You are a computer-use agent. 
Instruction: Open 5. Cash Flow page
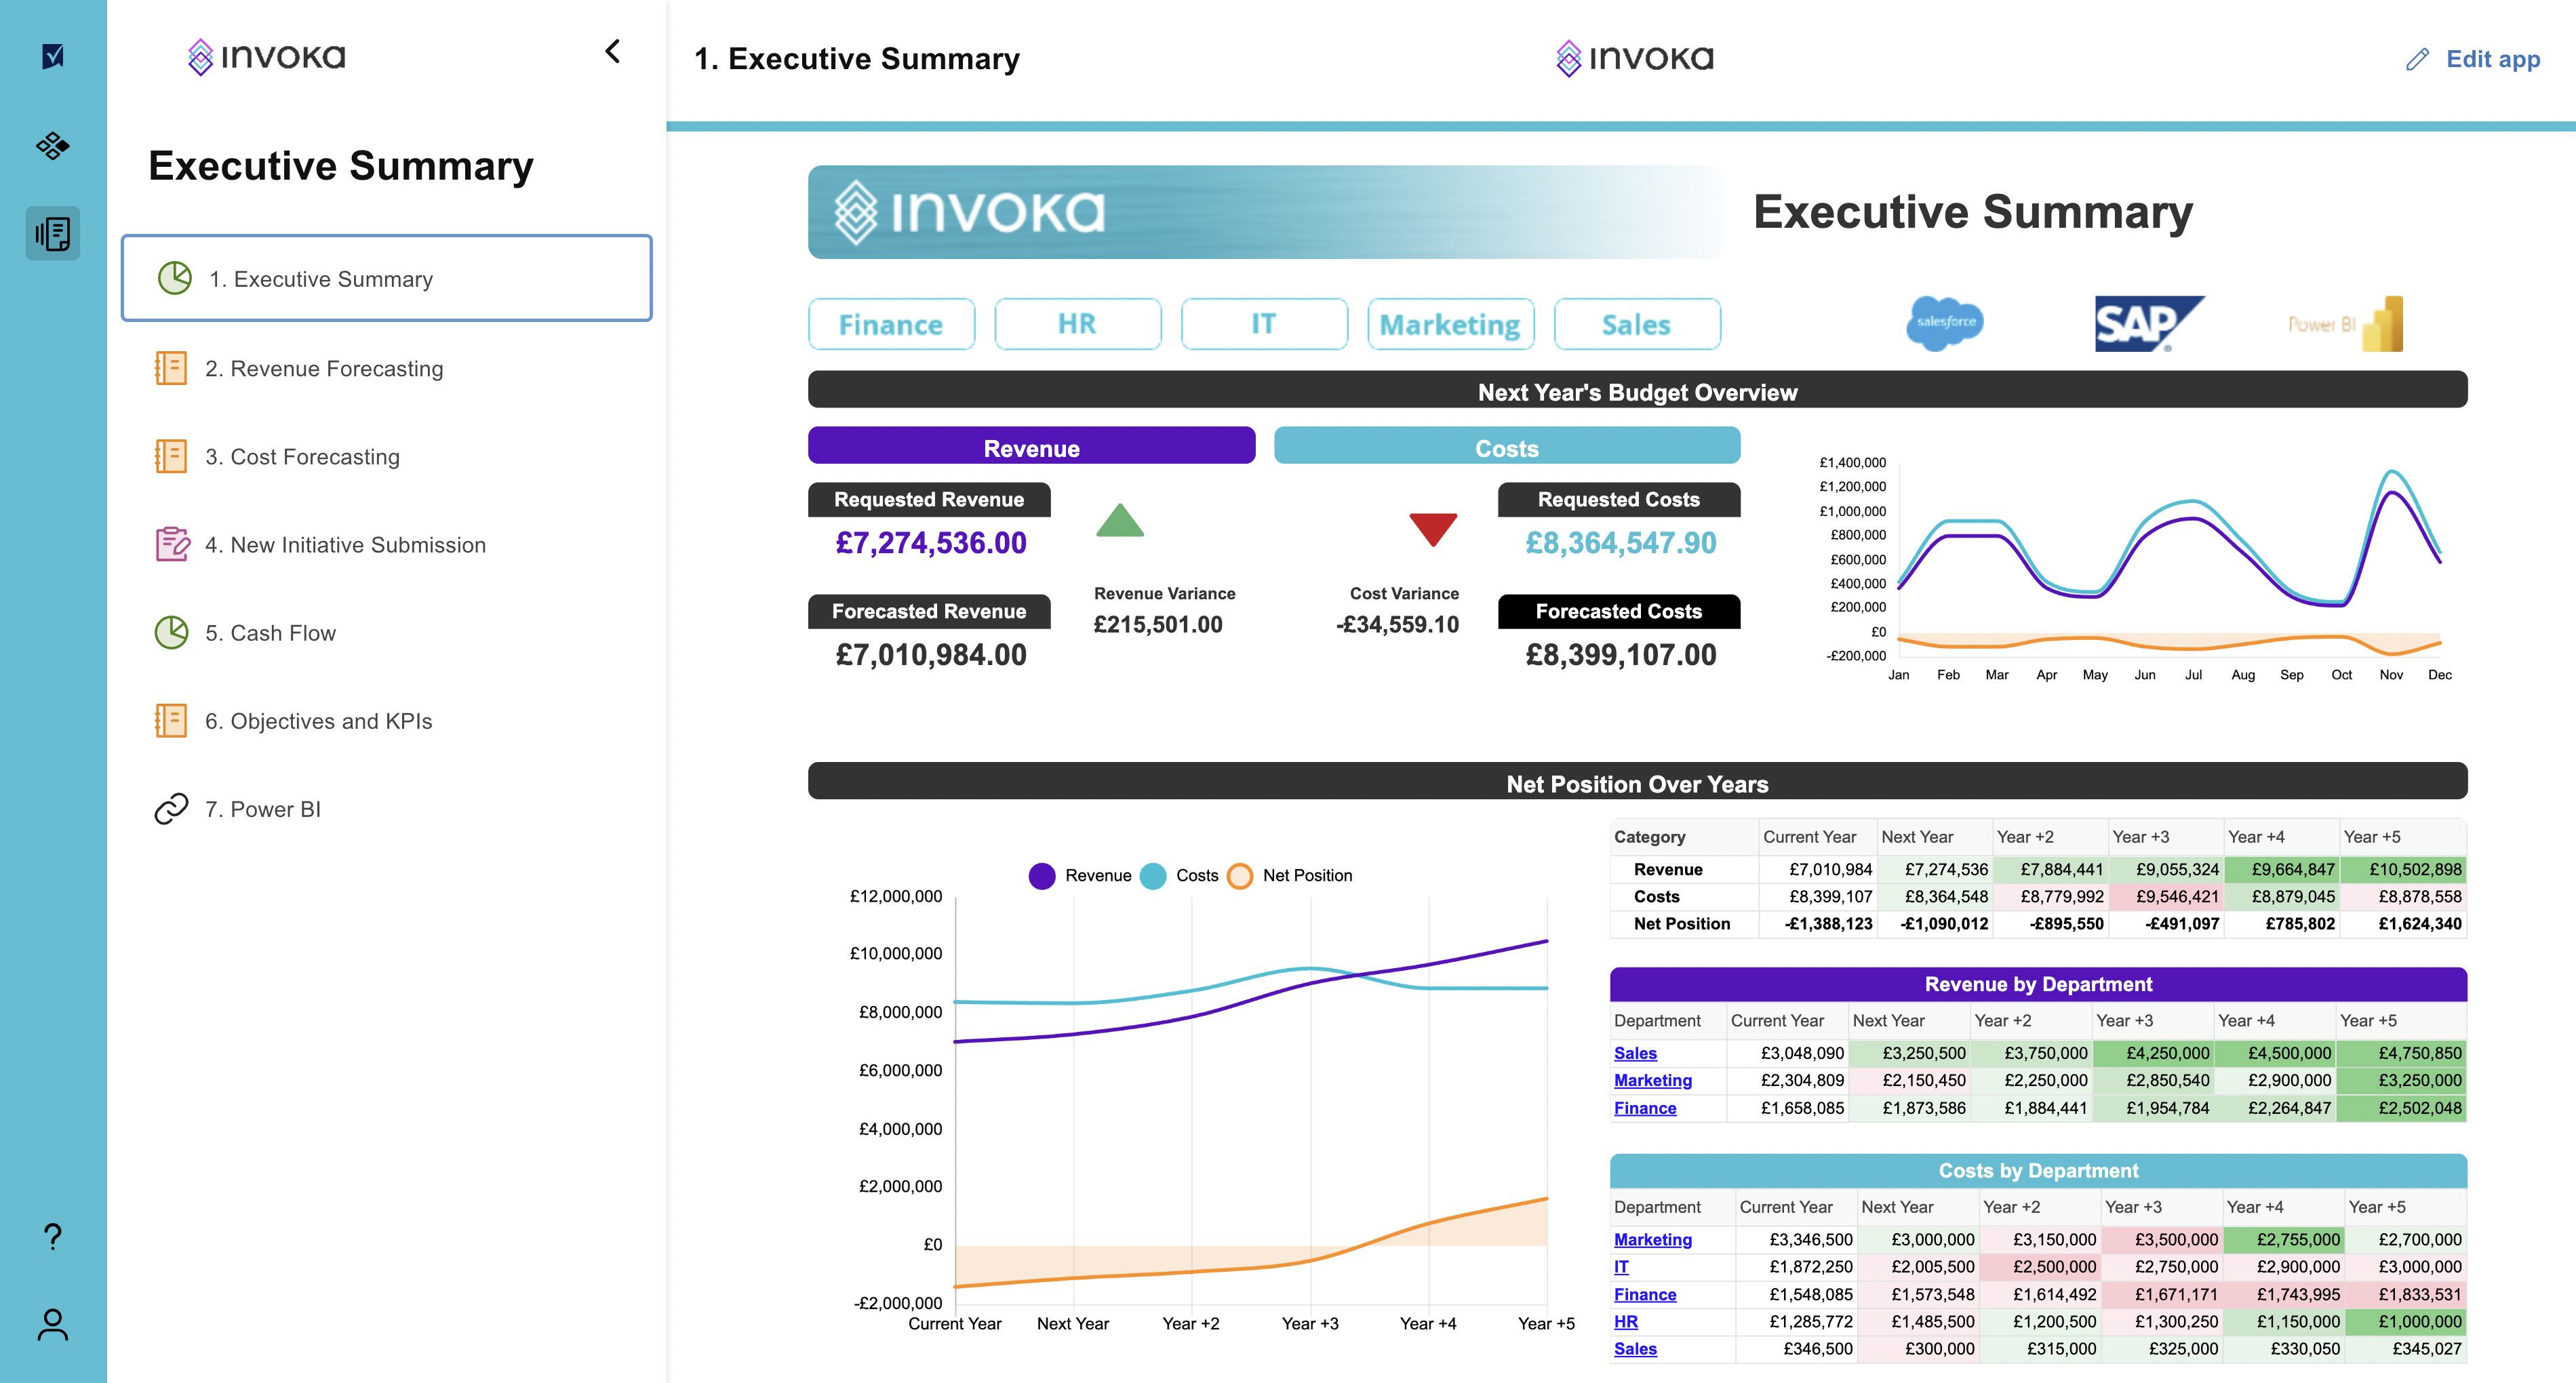pos(386,632)
